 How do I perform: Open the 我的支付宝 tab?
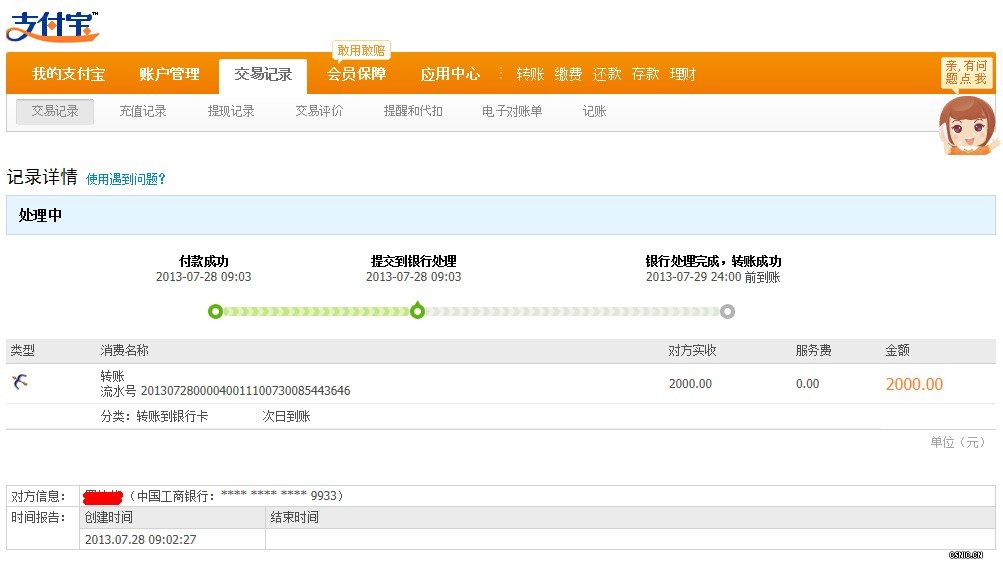pyautogui.click(x=68, y=74)
